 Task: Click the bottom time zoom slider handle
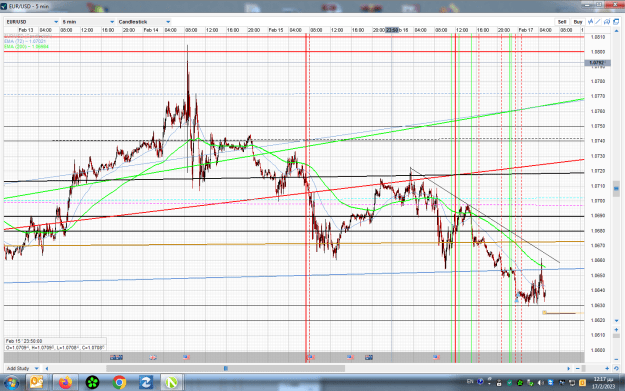(584, 369)
